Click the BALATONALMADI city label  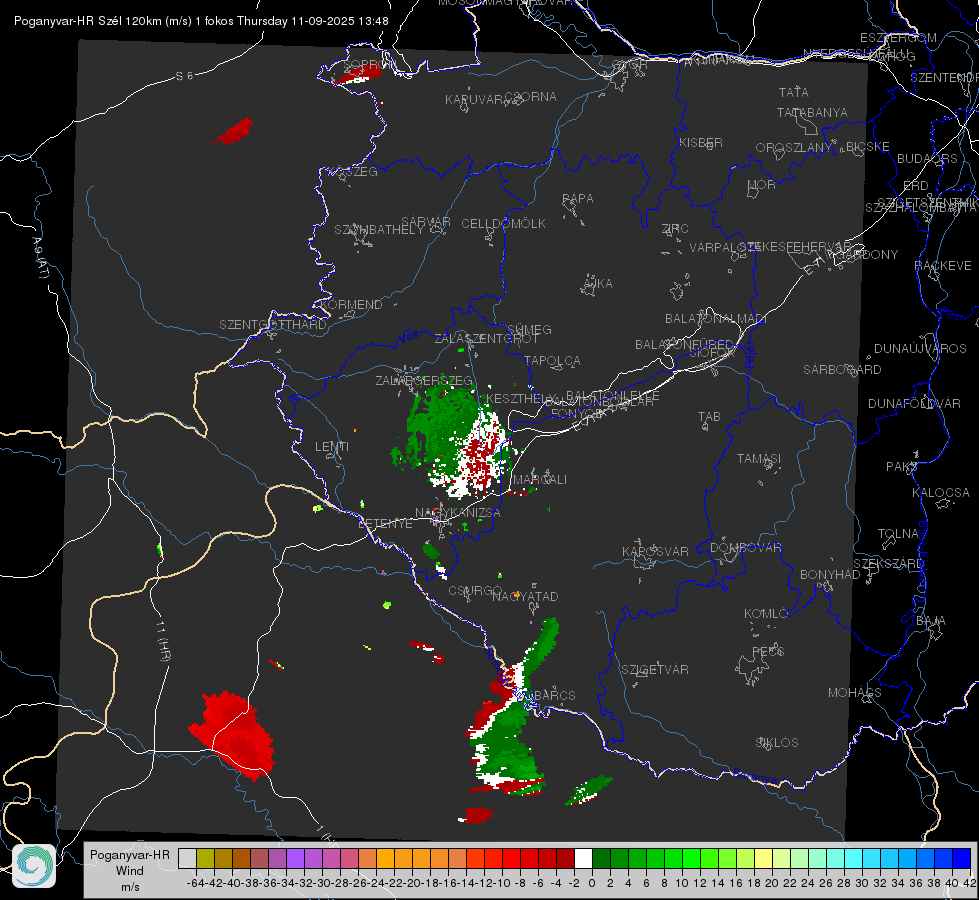[x=716, y=319]
